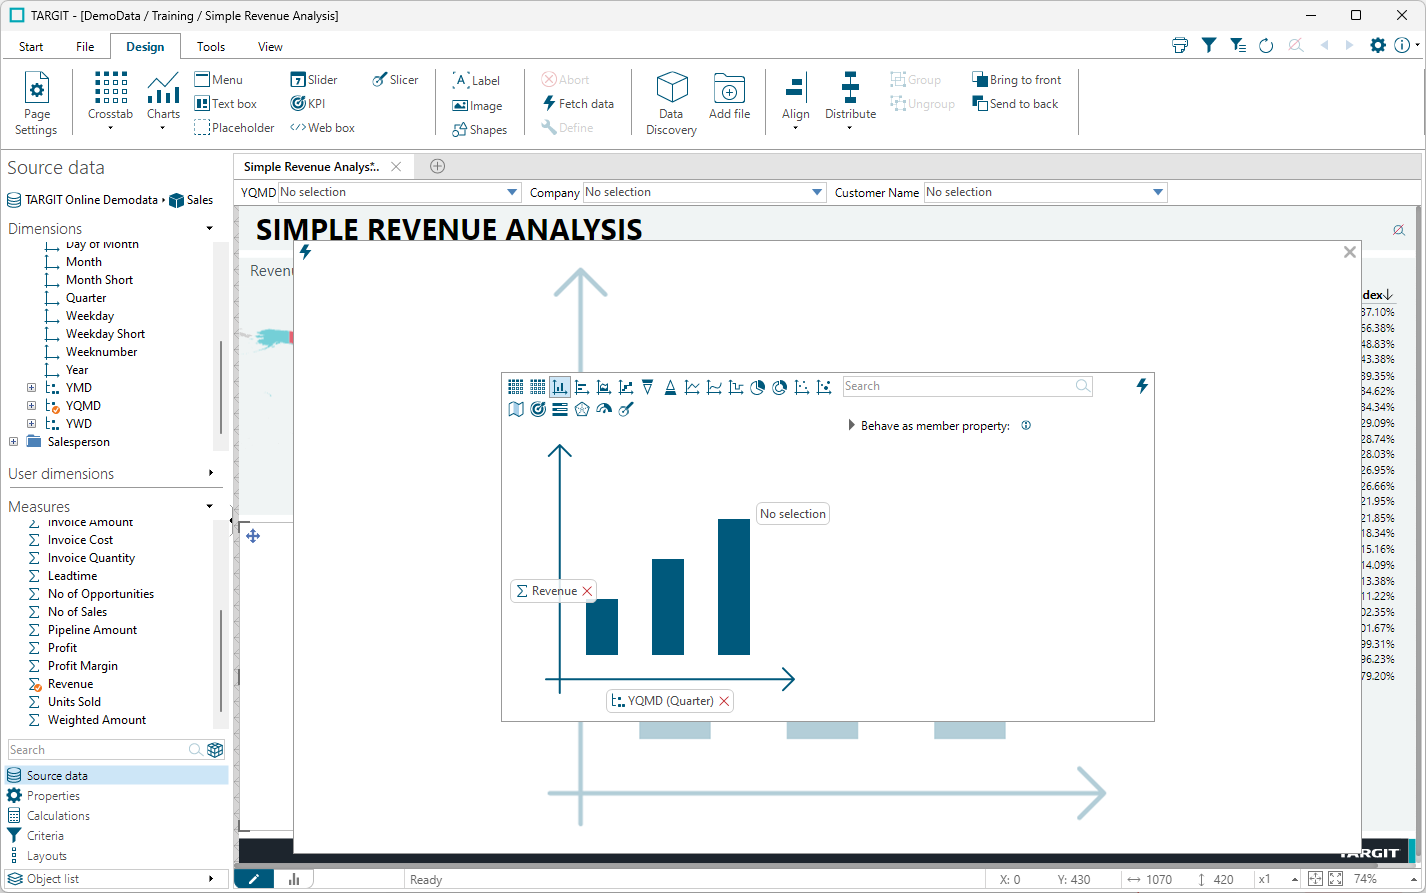
Task: Insert a KPI object
Action: 308,104
